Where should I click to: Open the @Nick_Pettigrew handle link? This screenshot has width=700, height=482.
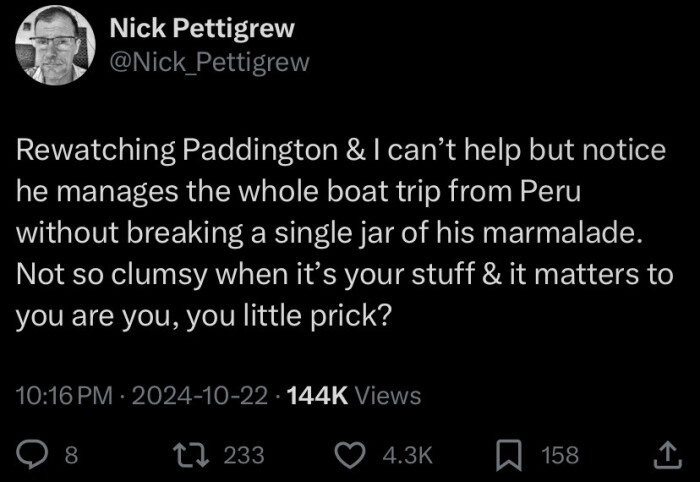coord(209,62)
